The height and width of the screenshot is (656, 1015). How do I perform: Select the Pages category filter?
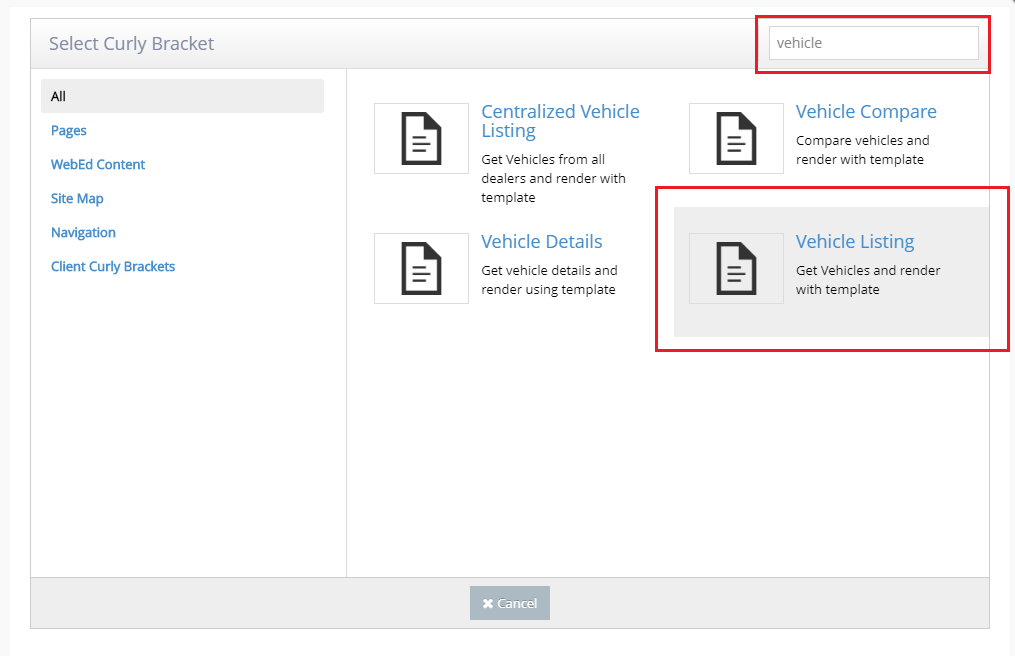[68, 130]
